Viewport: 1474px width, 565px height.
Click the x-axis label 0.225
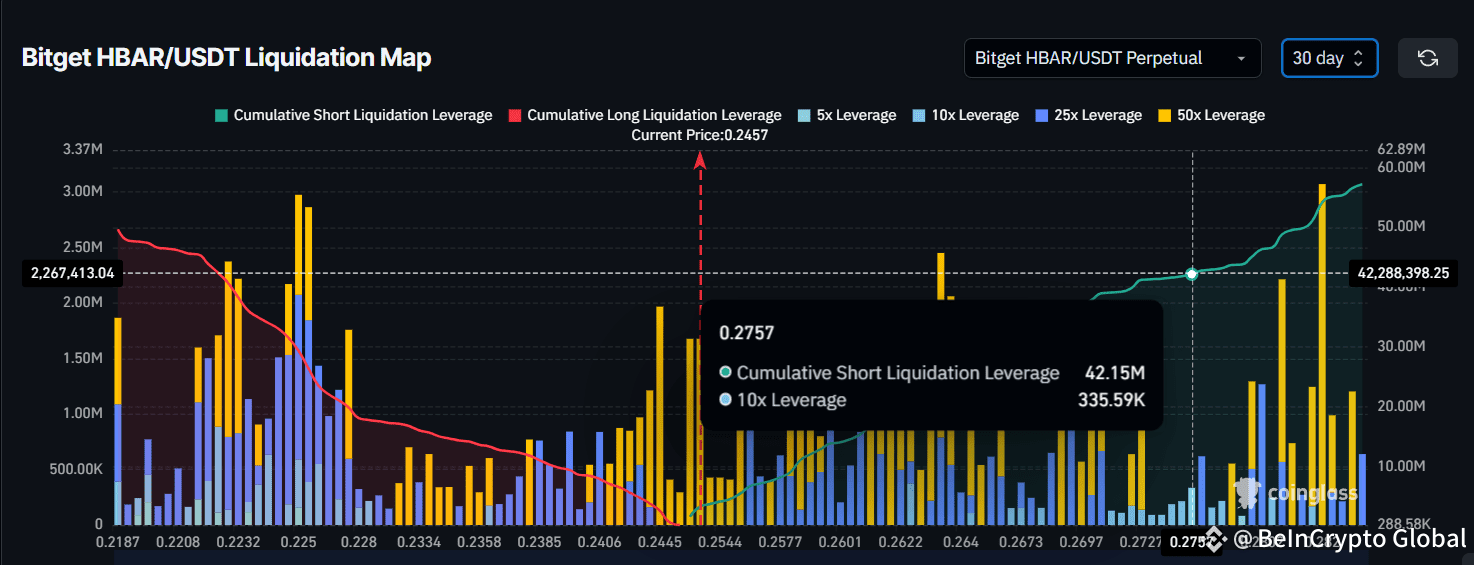coord(299,542)
